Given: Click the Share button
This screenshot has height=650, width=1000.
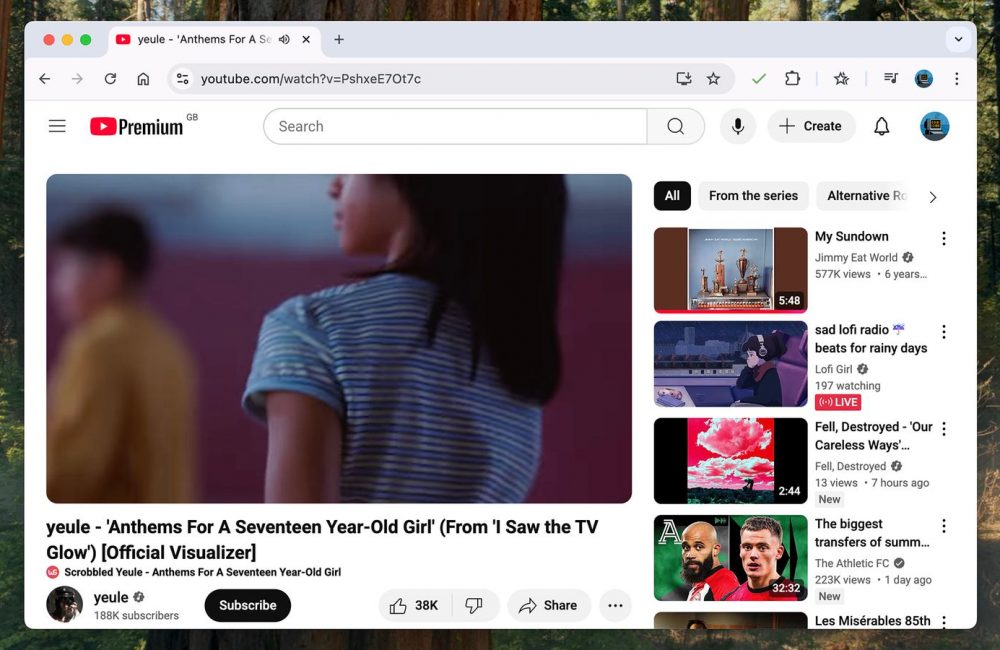Looking at the screenshot, I should pyautogui.click(x=548, y=605).
